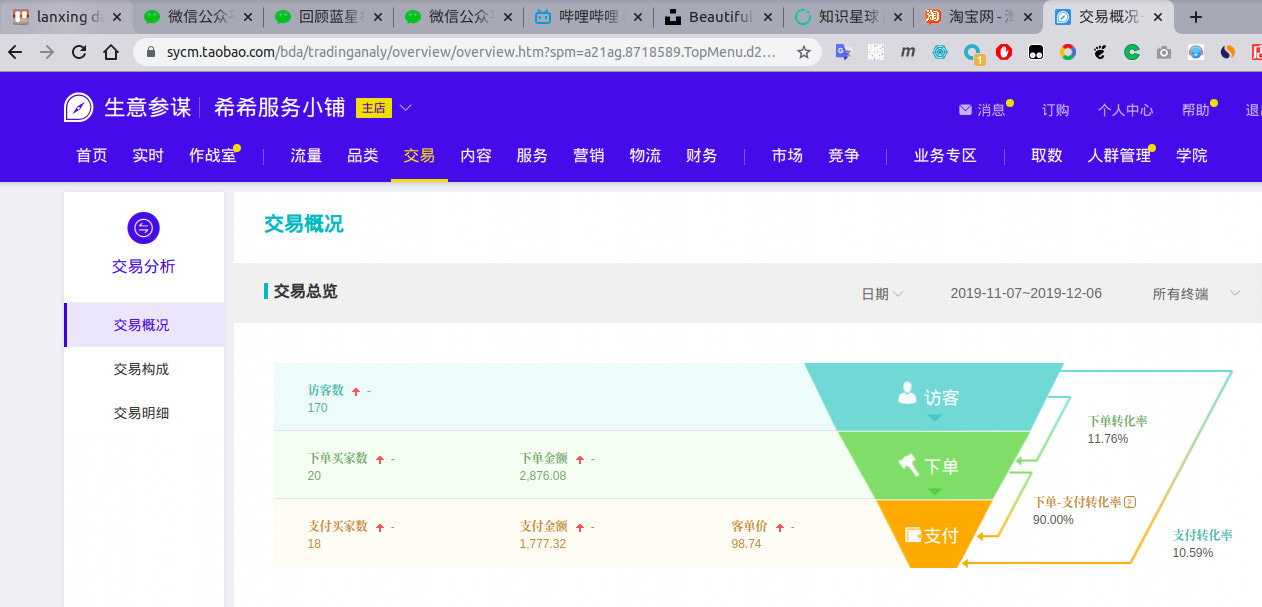Image resolution: width=1262 pixels, height=607 pixels.
Task: Click the 消息 envelope icon
Action: (x=965, y=110)
